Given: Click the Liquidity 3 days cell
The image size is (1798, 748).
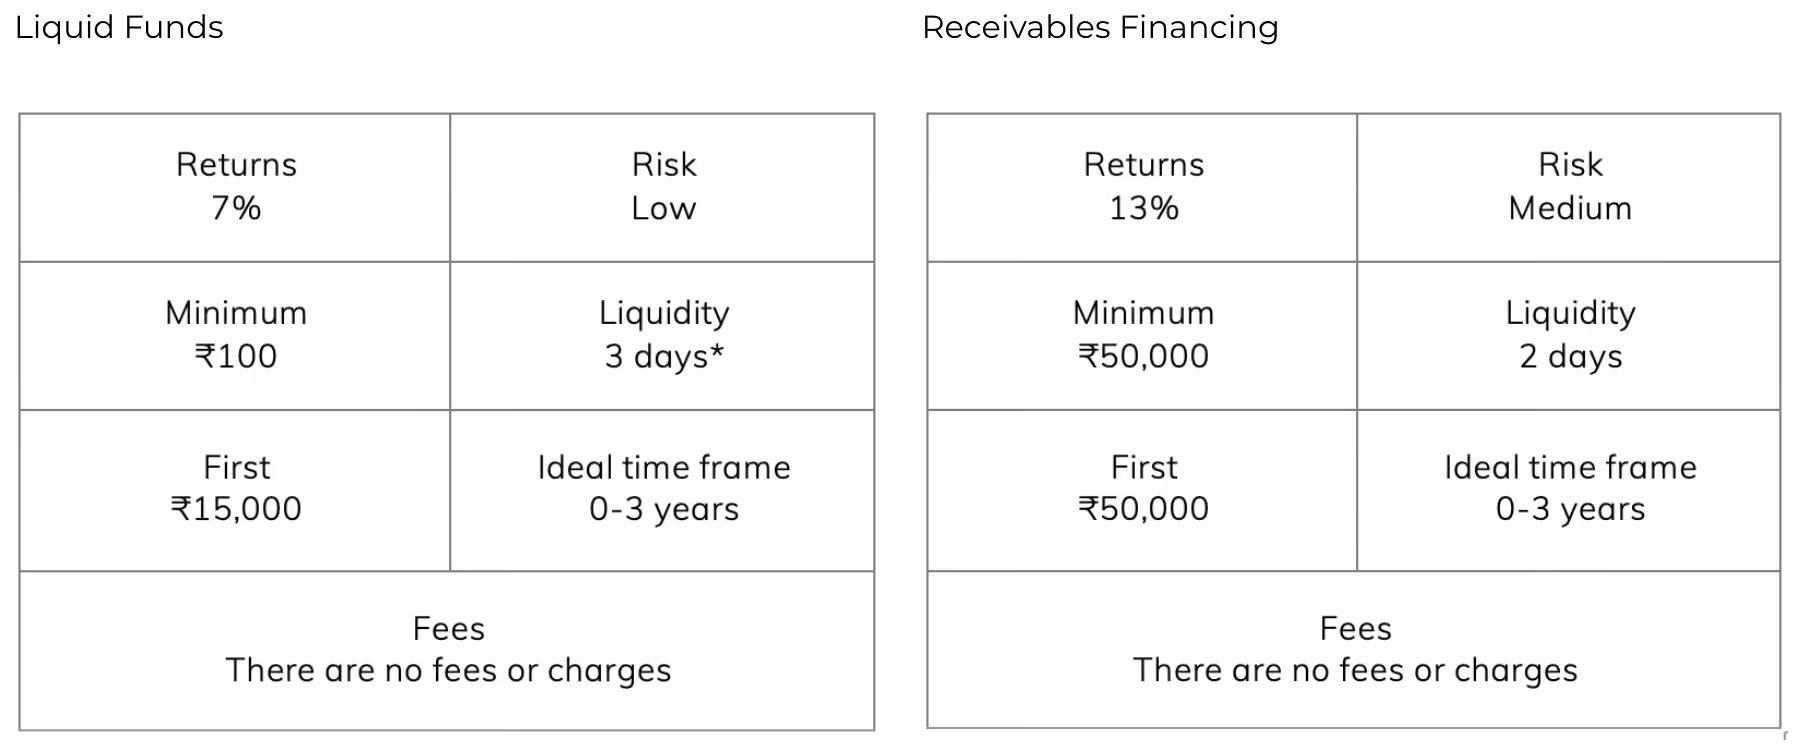Looking at the screenshot, I should point(662,336).
